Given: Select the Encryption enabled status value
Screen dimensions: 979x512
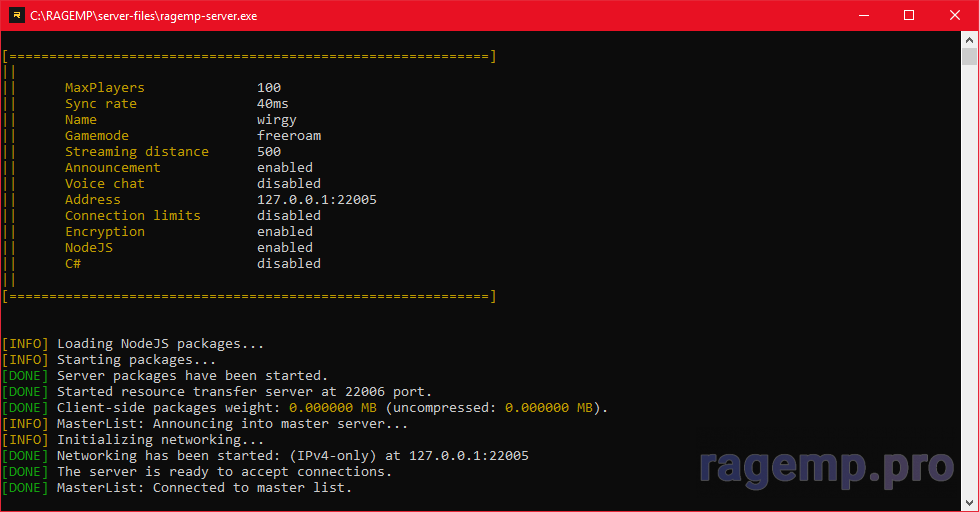Looking at the screenshot, I should [284, 232].
